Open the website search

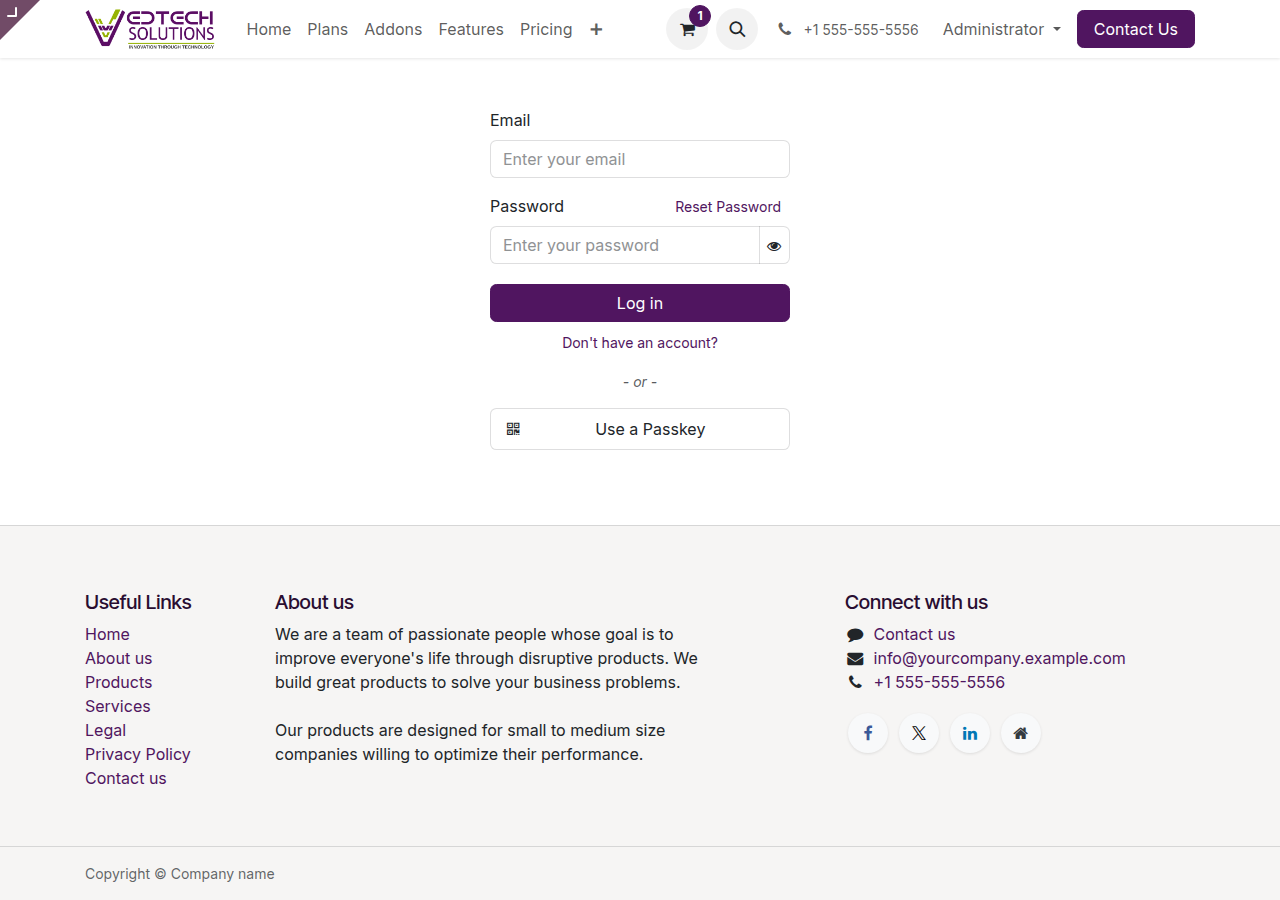(737, 29)
